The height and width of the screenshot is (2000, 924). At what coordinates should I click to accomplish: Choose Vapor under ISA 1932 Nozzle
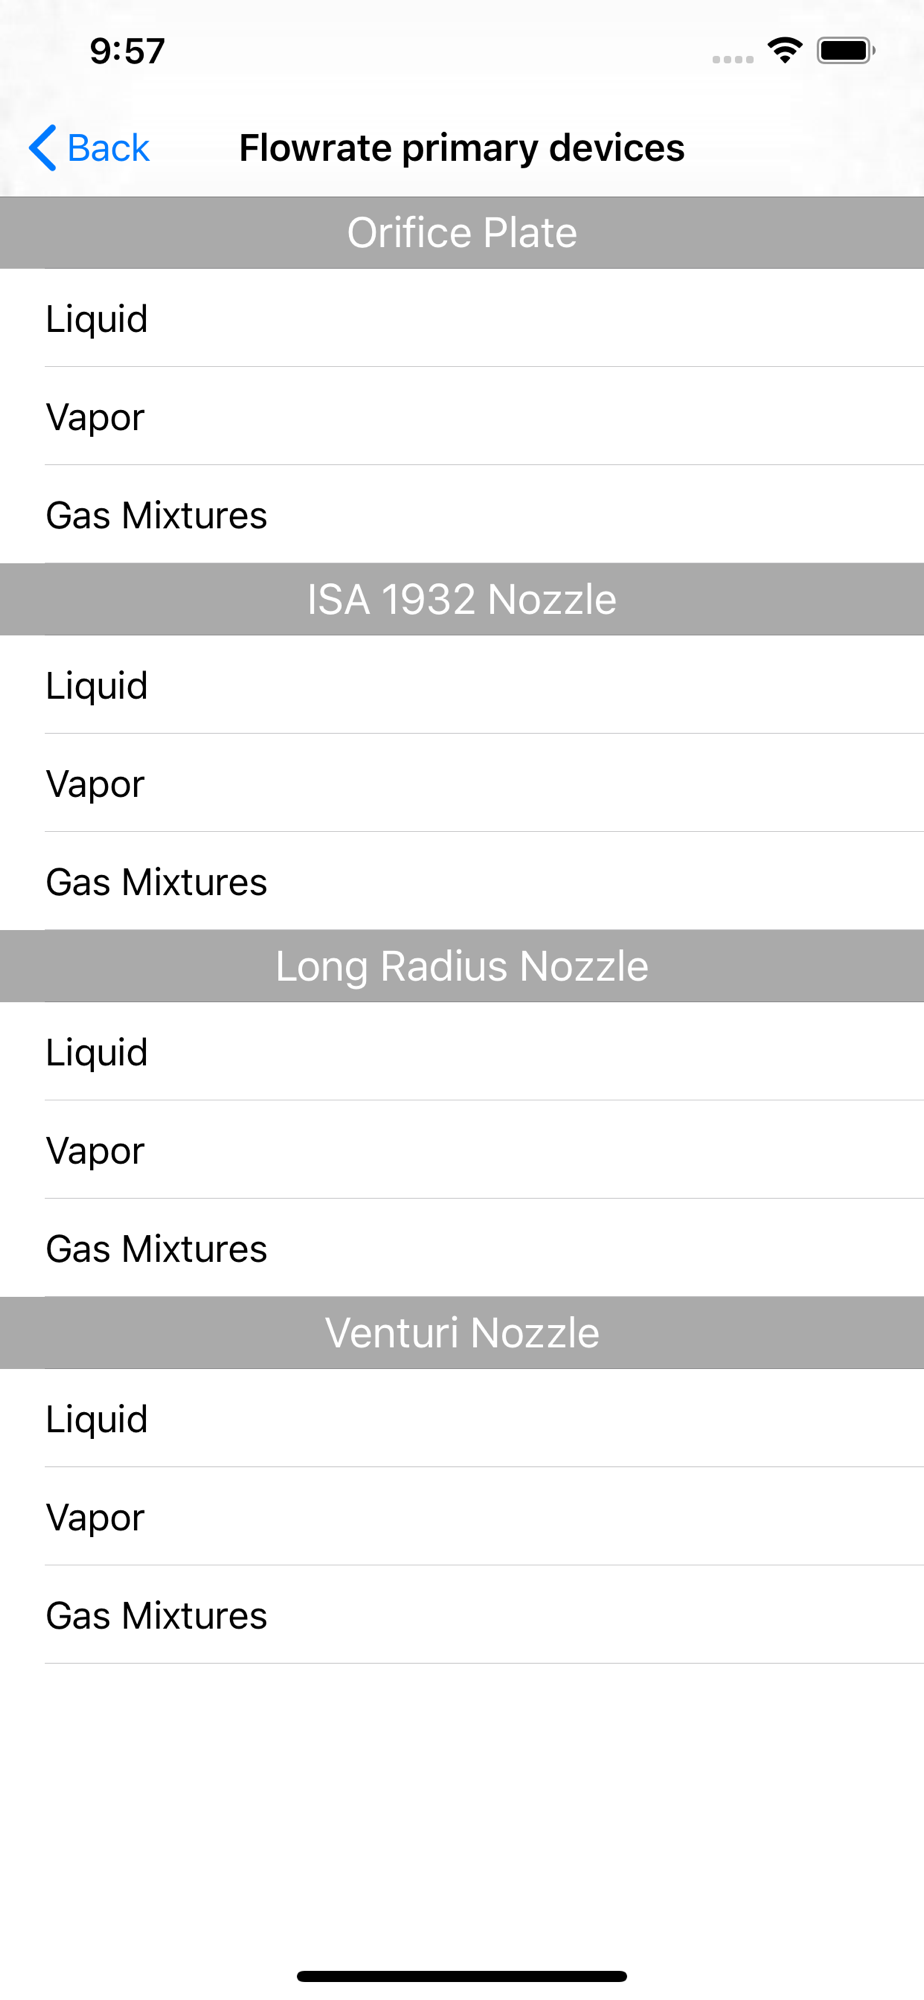(462, 783)
